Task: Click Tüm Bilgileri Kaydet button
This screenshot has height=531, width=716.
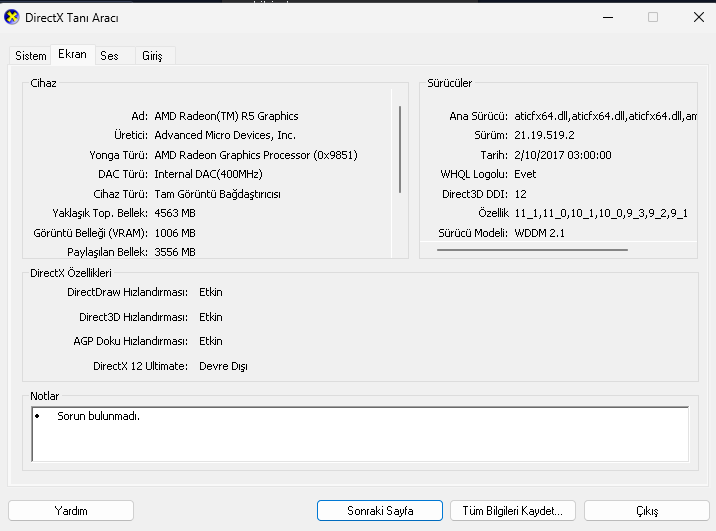Action: point(513,510)
